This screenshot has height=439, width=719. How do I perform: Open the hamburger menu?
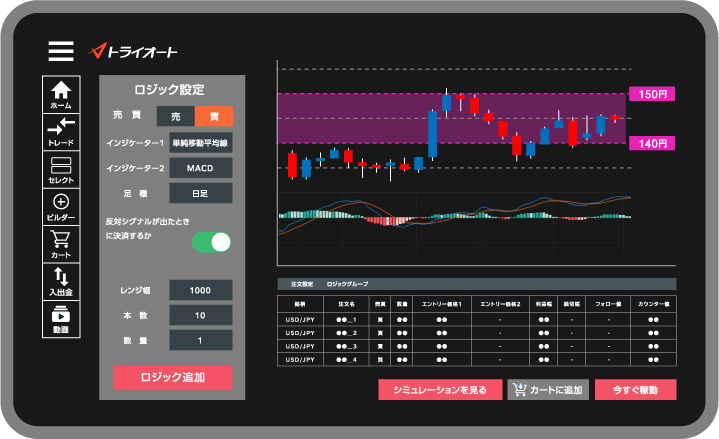tap(61, 50)
